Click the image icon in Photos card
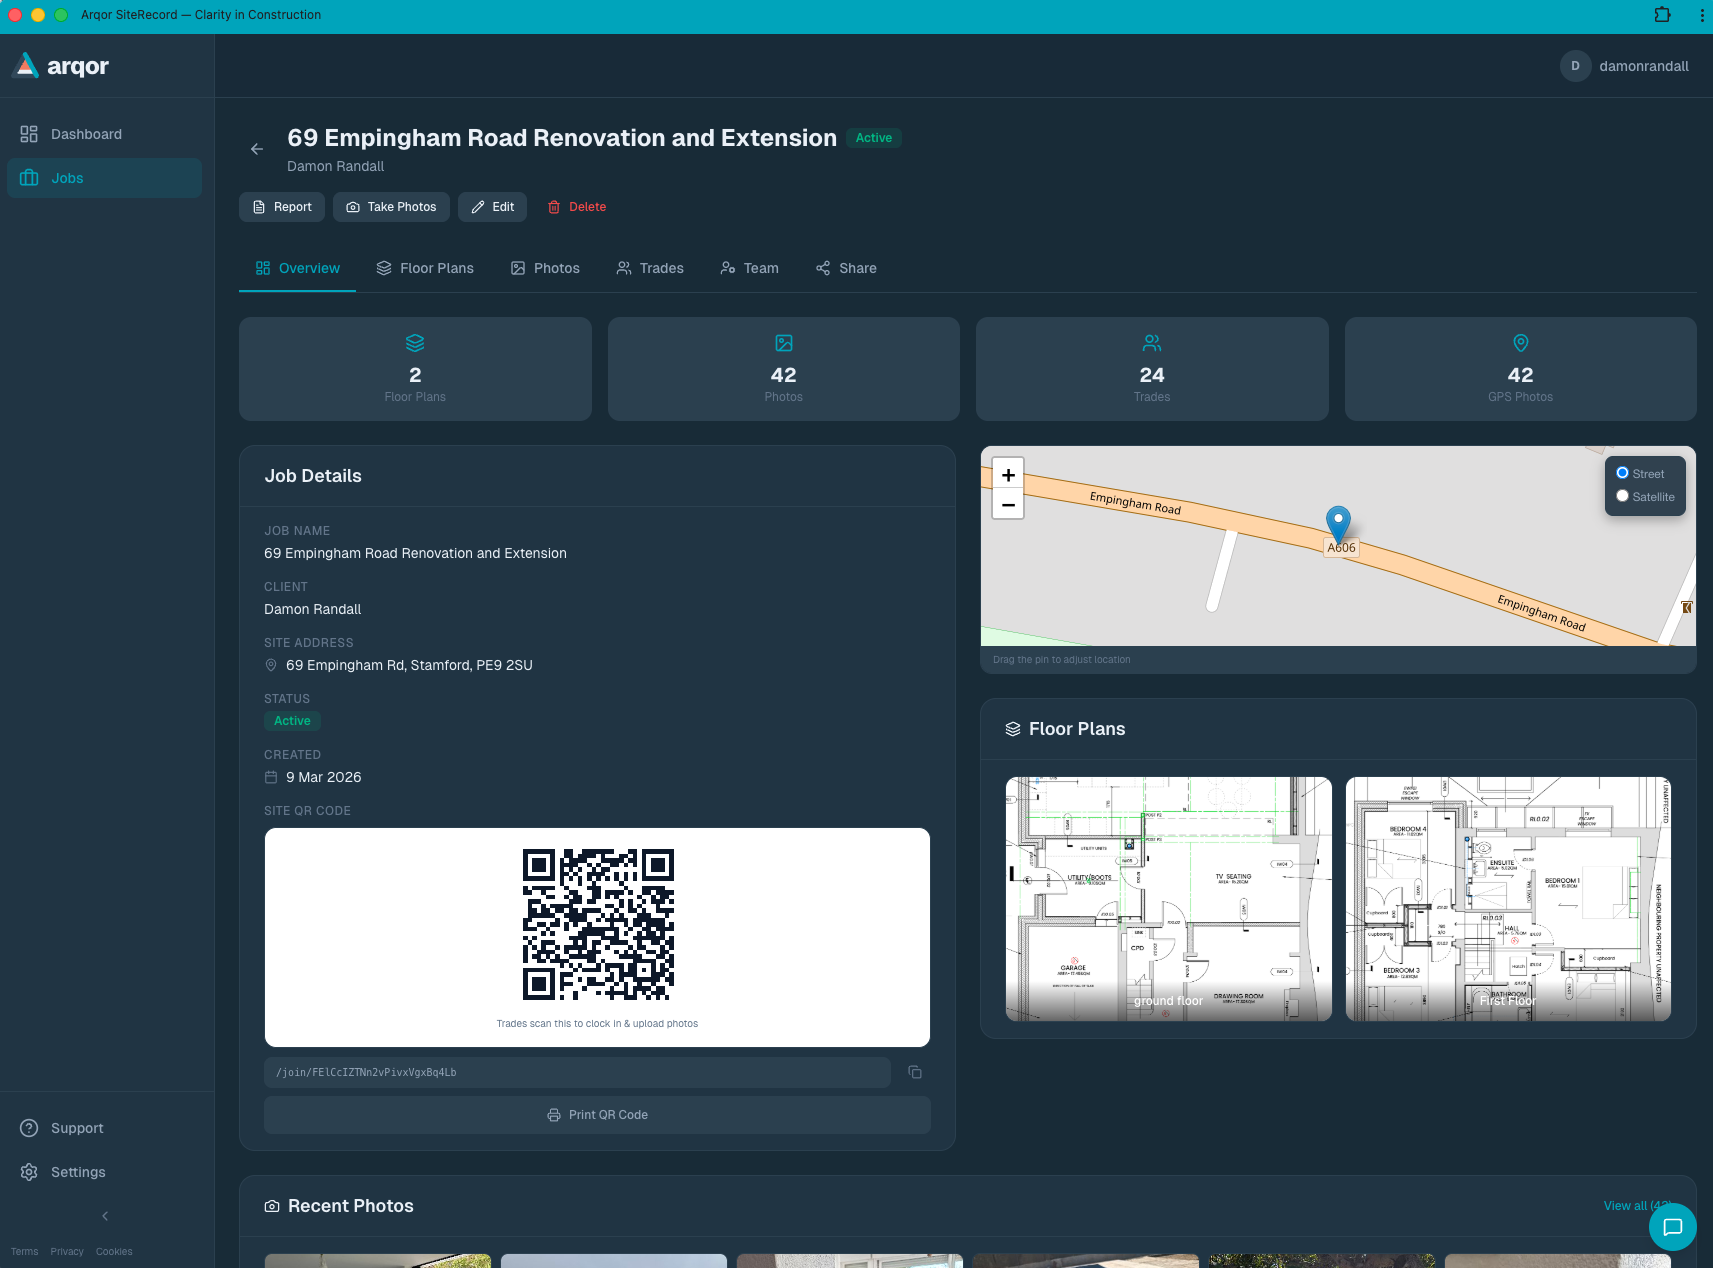The image size is (1713, 1268). [784, 343]
